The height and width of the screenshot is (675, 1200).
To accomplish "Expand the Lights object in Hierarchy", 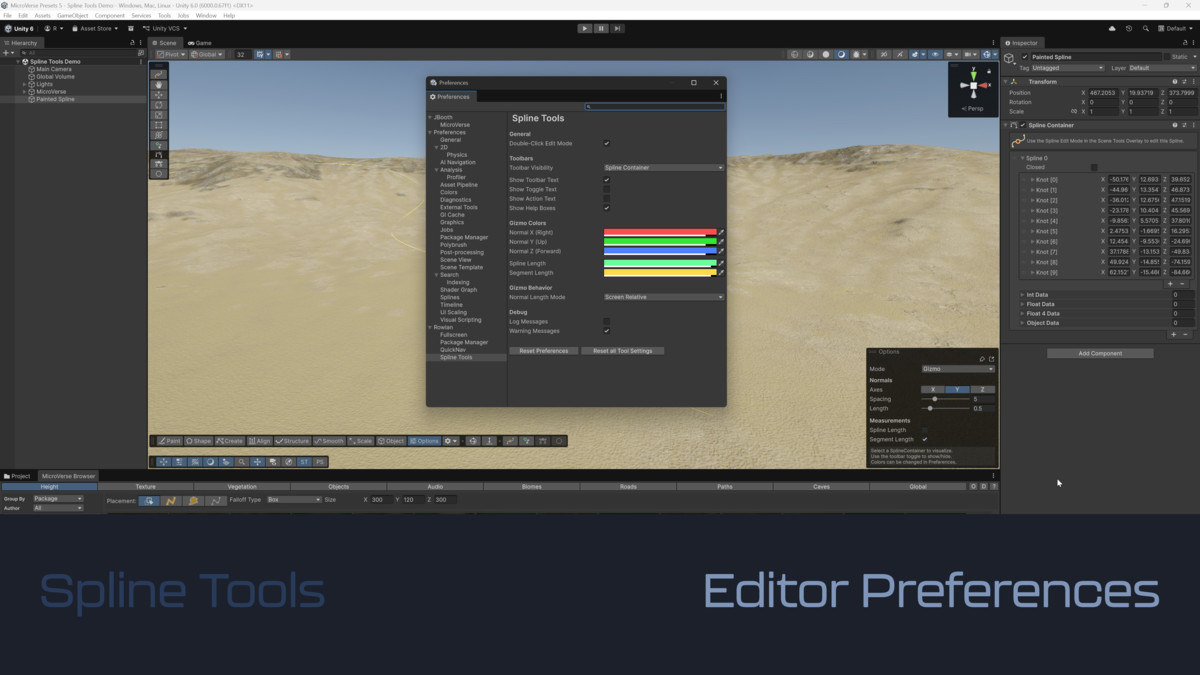I will (x=25, y=85).
